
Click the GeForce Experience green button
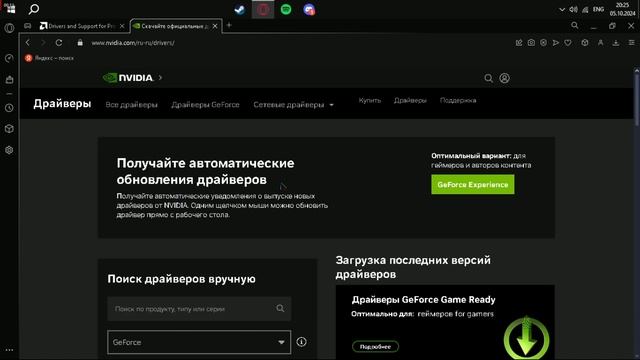[x=473, y=184]
